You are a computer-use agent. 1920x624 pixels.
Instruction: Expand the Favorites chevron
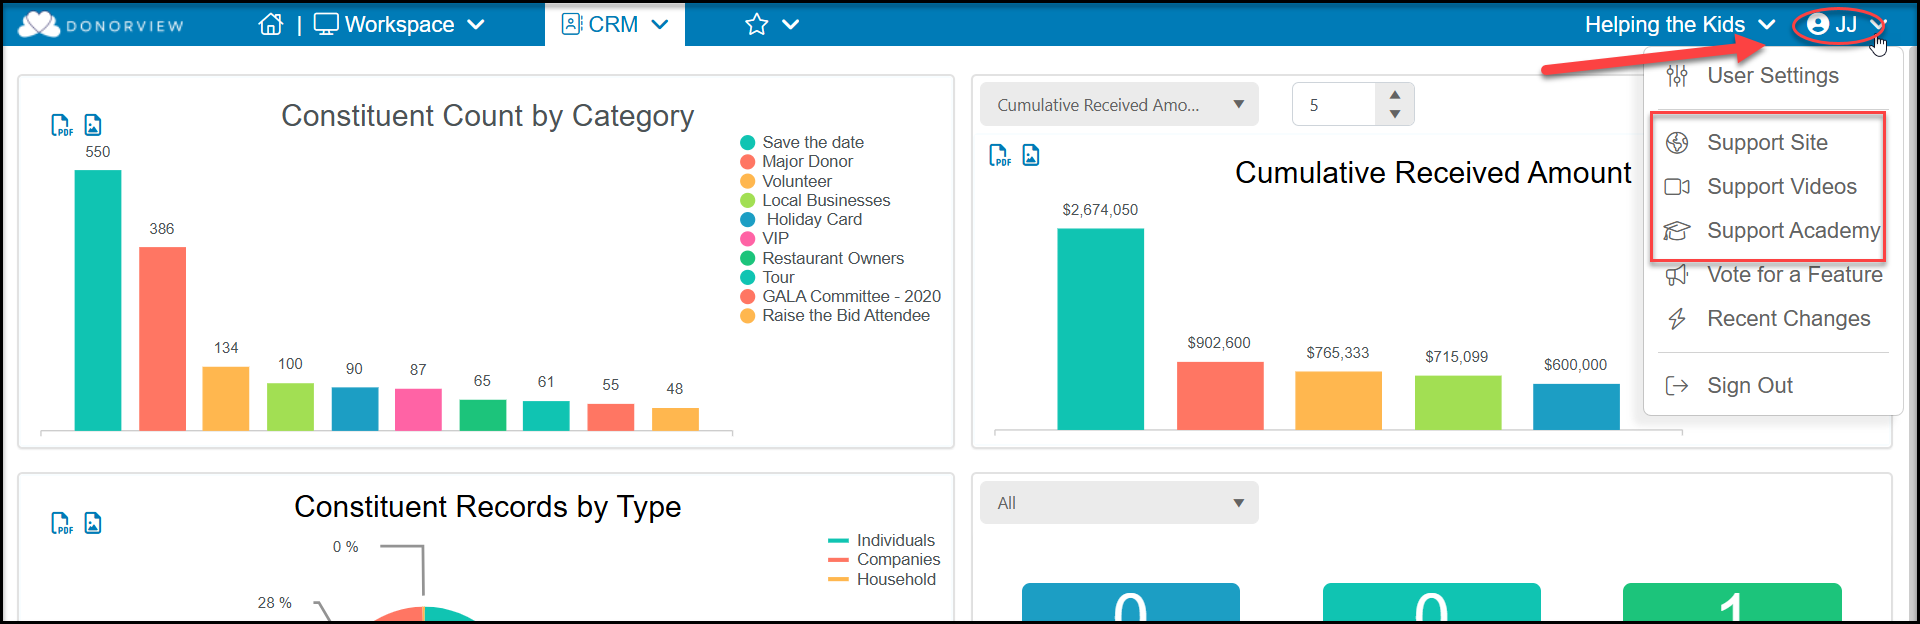coord(791,25)
